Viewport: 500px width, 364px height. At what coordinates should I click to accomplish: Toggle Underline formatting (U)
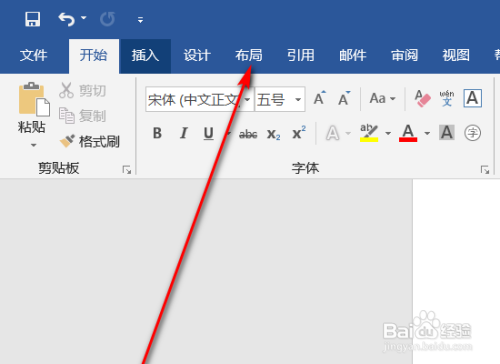(209, 133)
